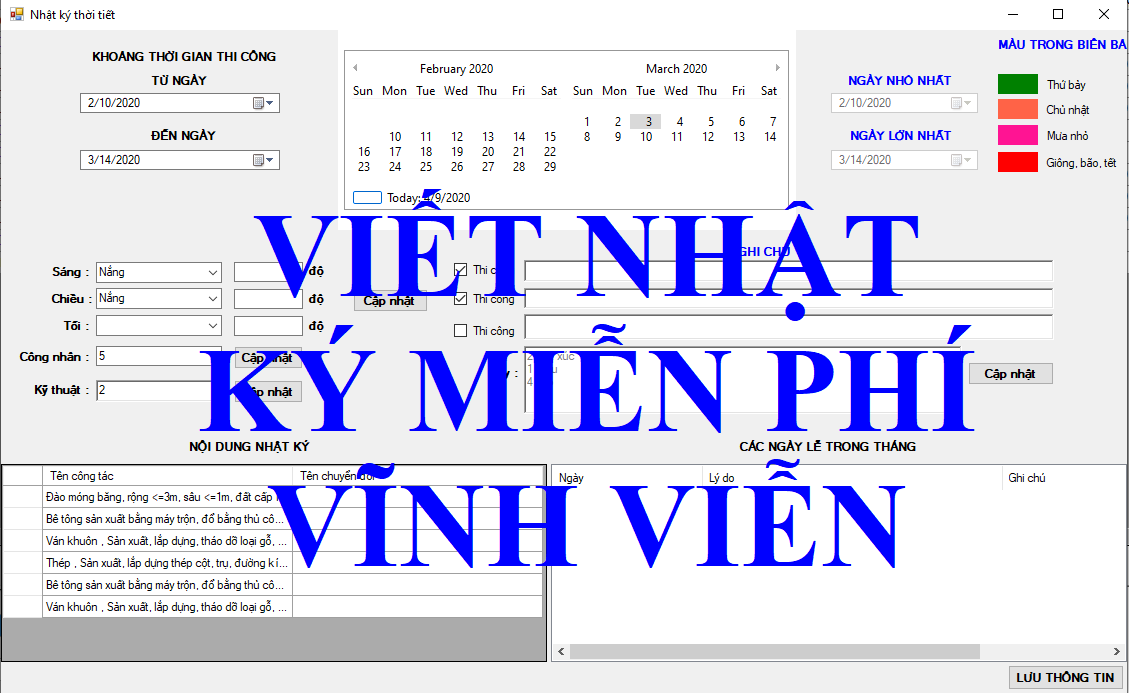Click red Giông, bão, tết color swatch
Viewport: 1129px width, 693px height.
(1017, 162)
